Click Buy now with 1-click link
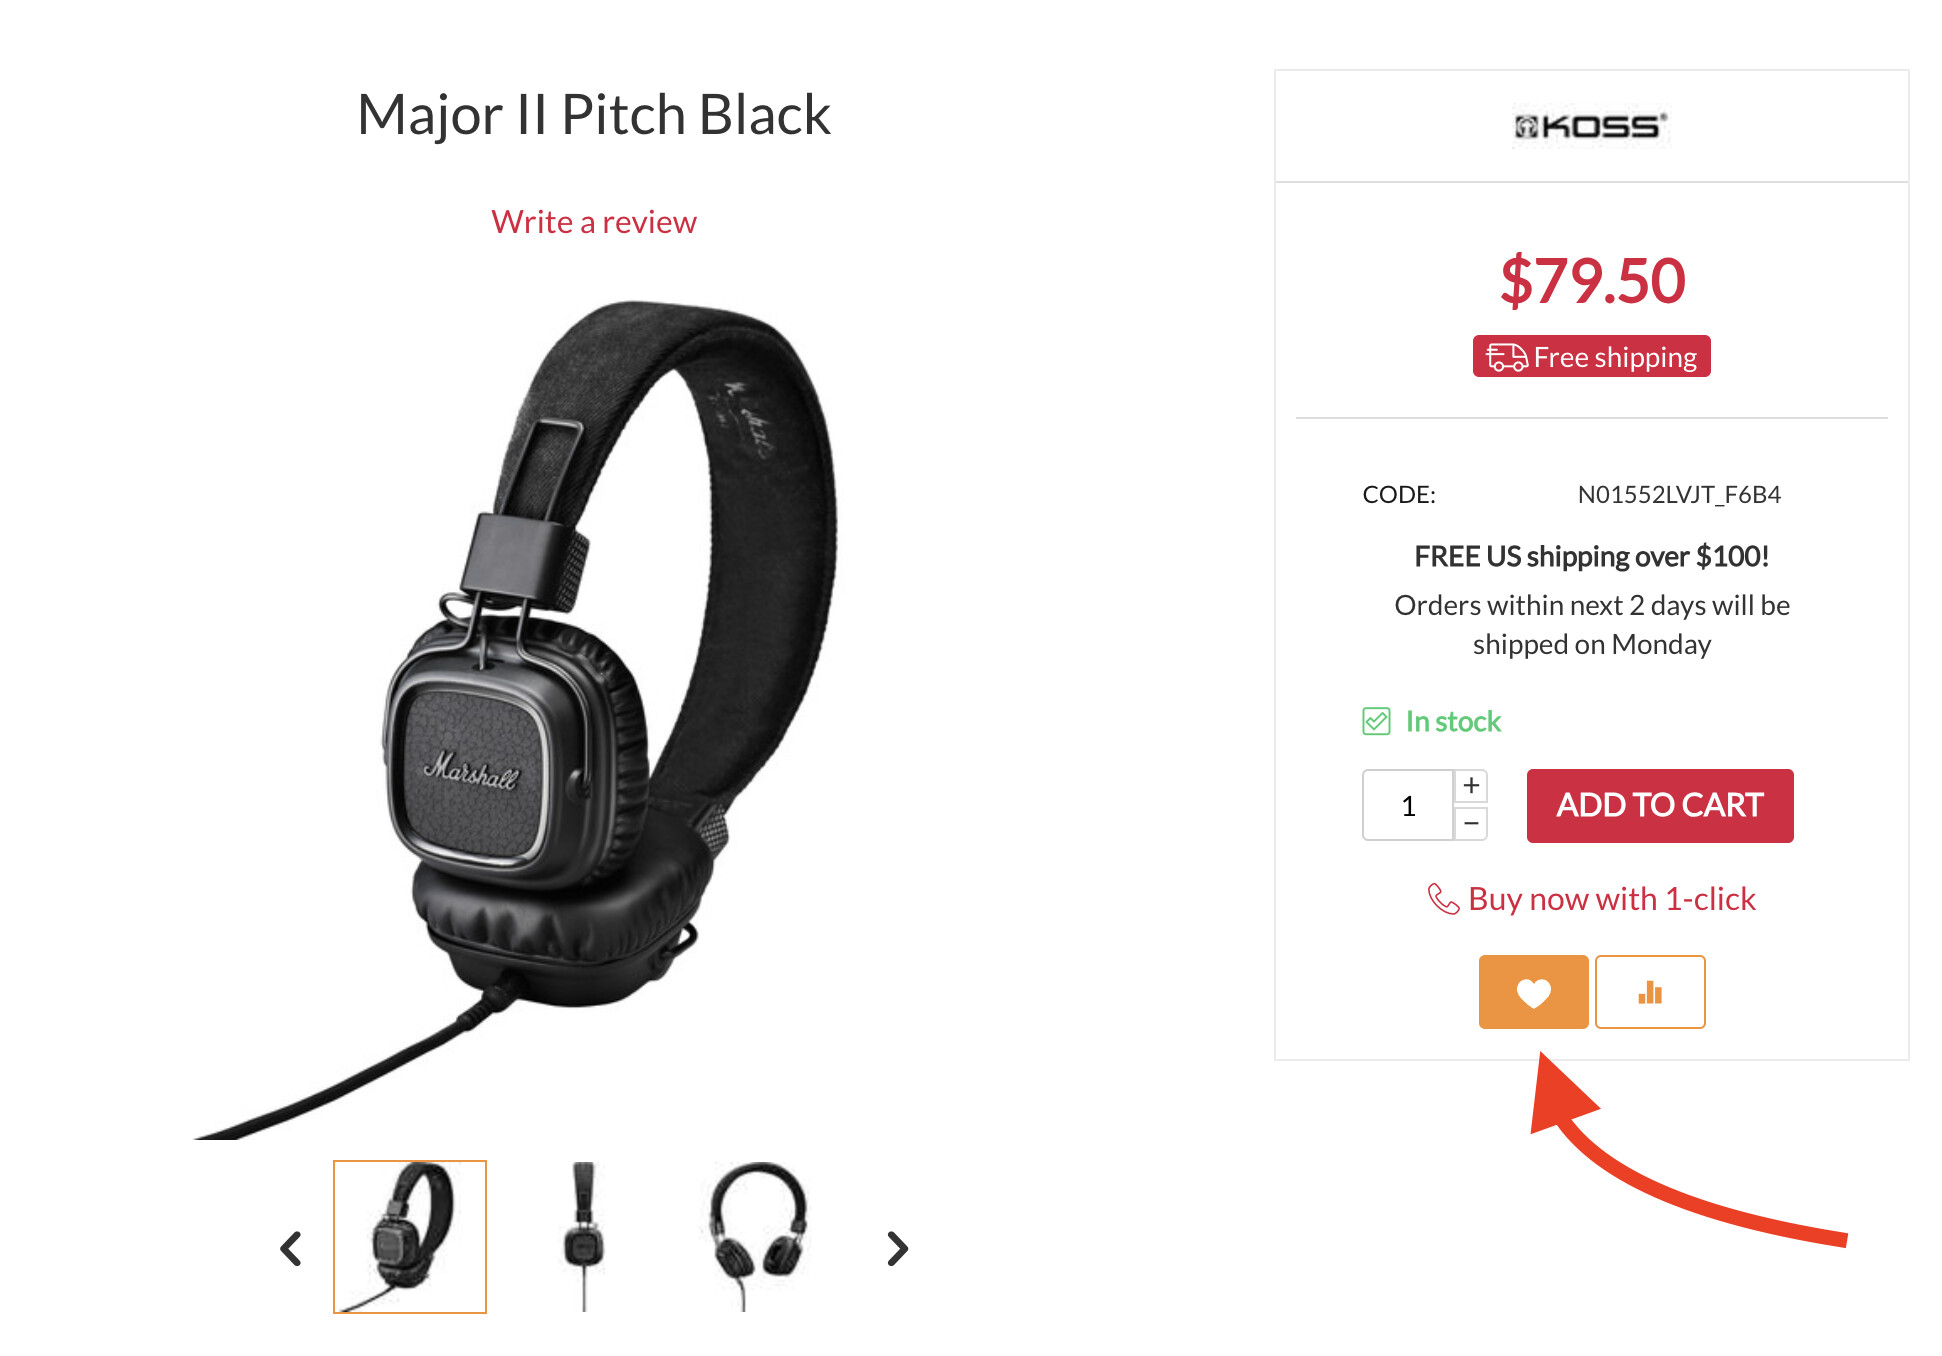The width and height of the screenshot is (1942, 1356). (1611, 899)
